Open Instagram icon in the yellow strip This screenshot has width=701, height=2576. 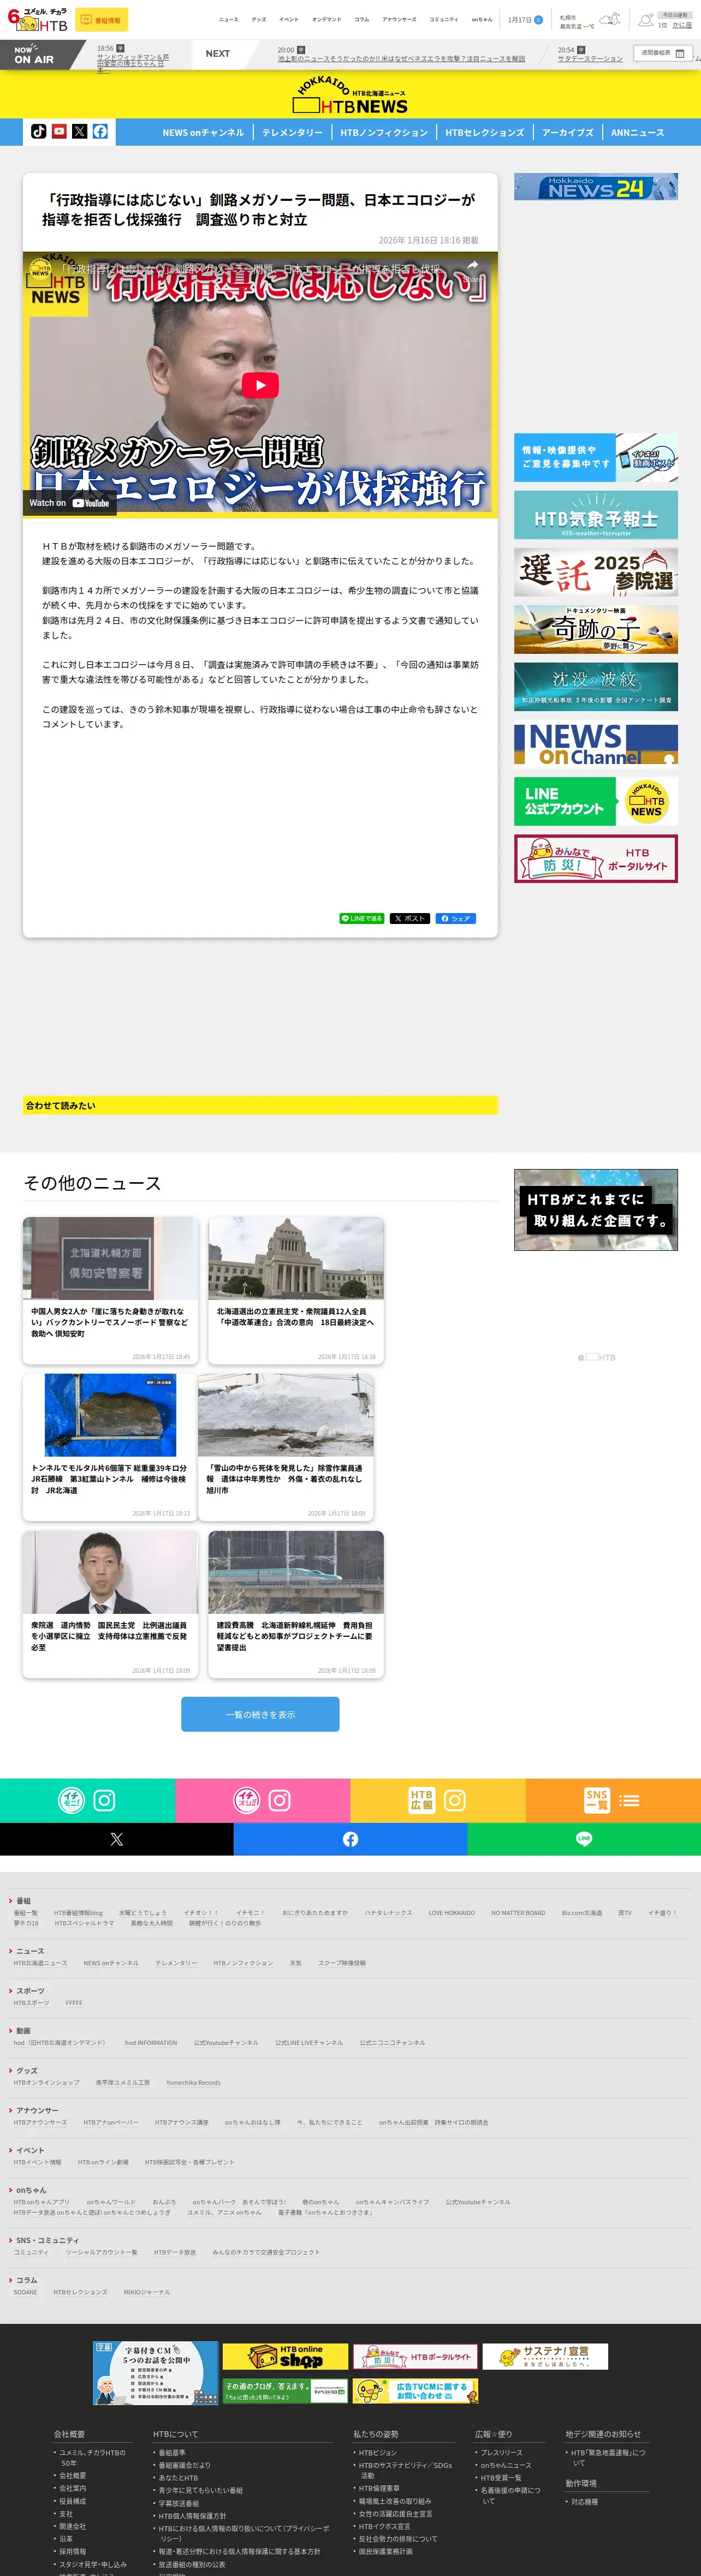point(455,1800)
